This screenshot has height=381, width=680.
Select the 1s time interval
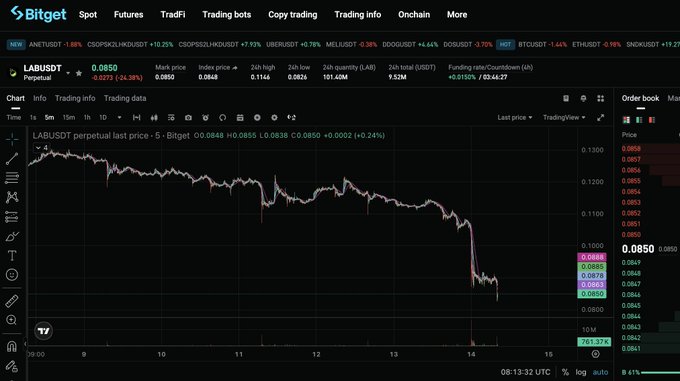33,117
